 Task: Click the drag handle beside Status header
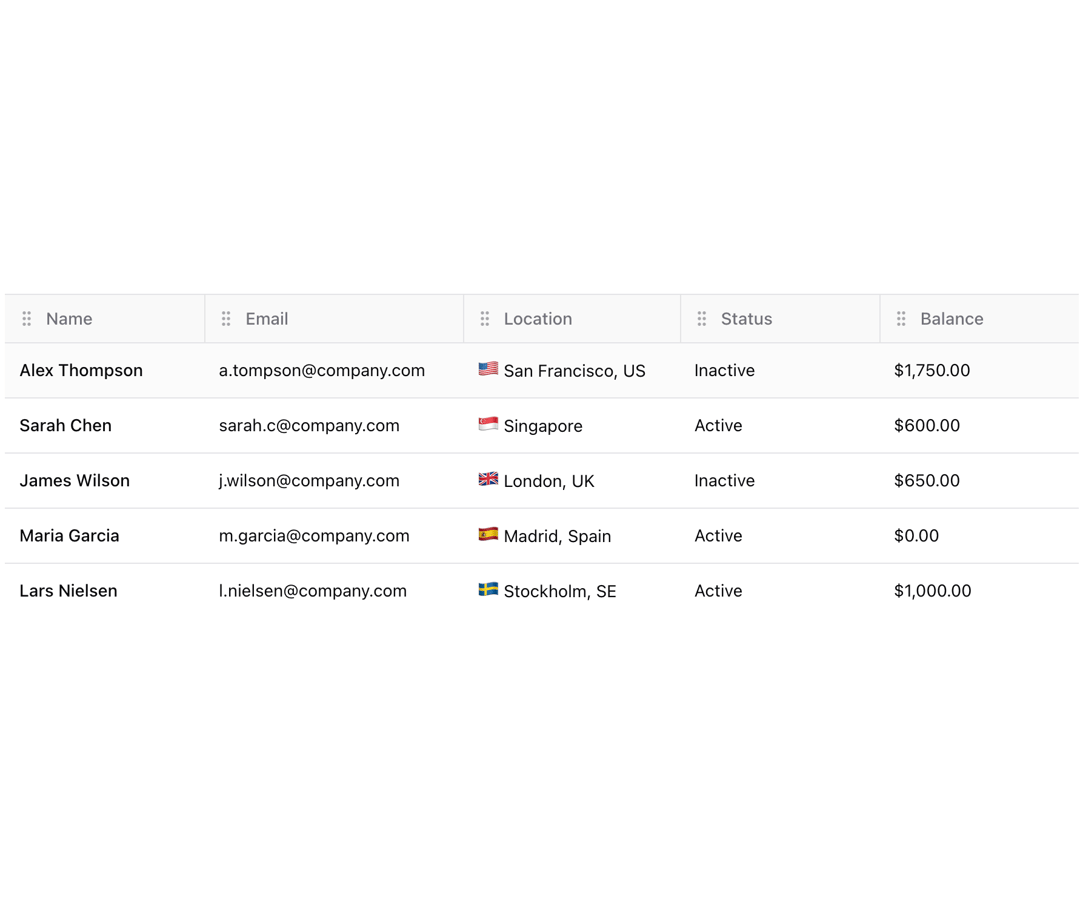click(702, 319)
